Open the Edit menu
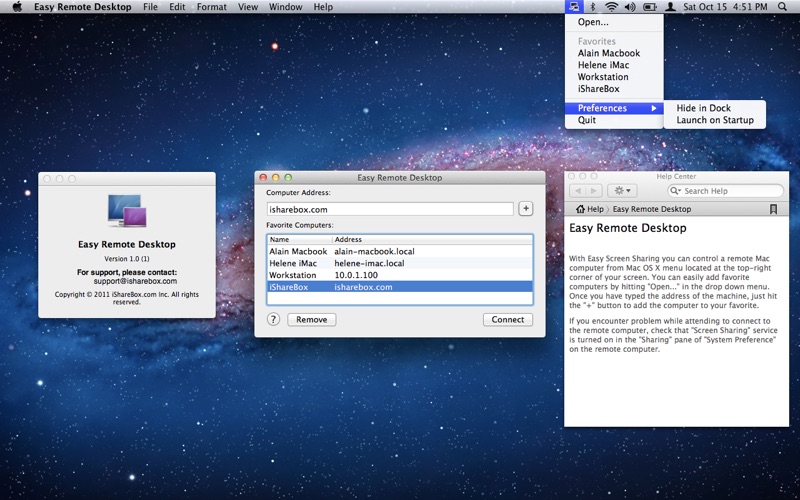The width and height of the screenshot is (800, 500). pyautogui.click(x=177, y=7)
